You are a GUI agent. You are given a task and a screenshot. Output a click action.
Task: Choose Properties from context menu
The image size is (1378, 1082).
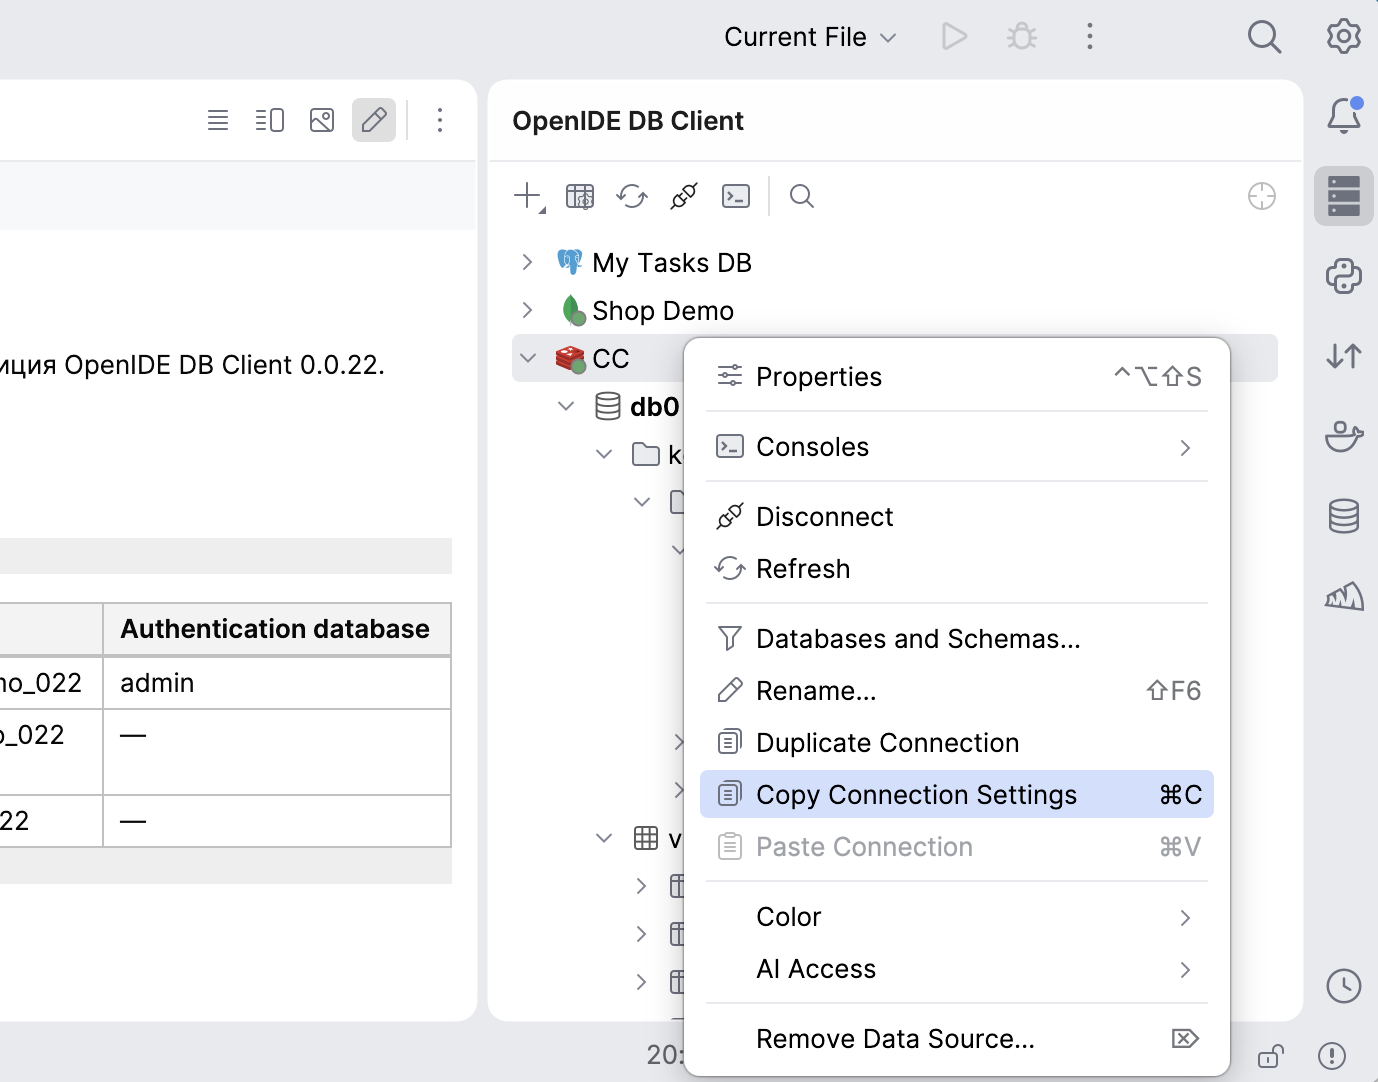click(957, 377)
